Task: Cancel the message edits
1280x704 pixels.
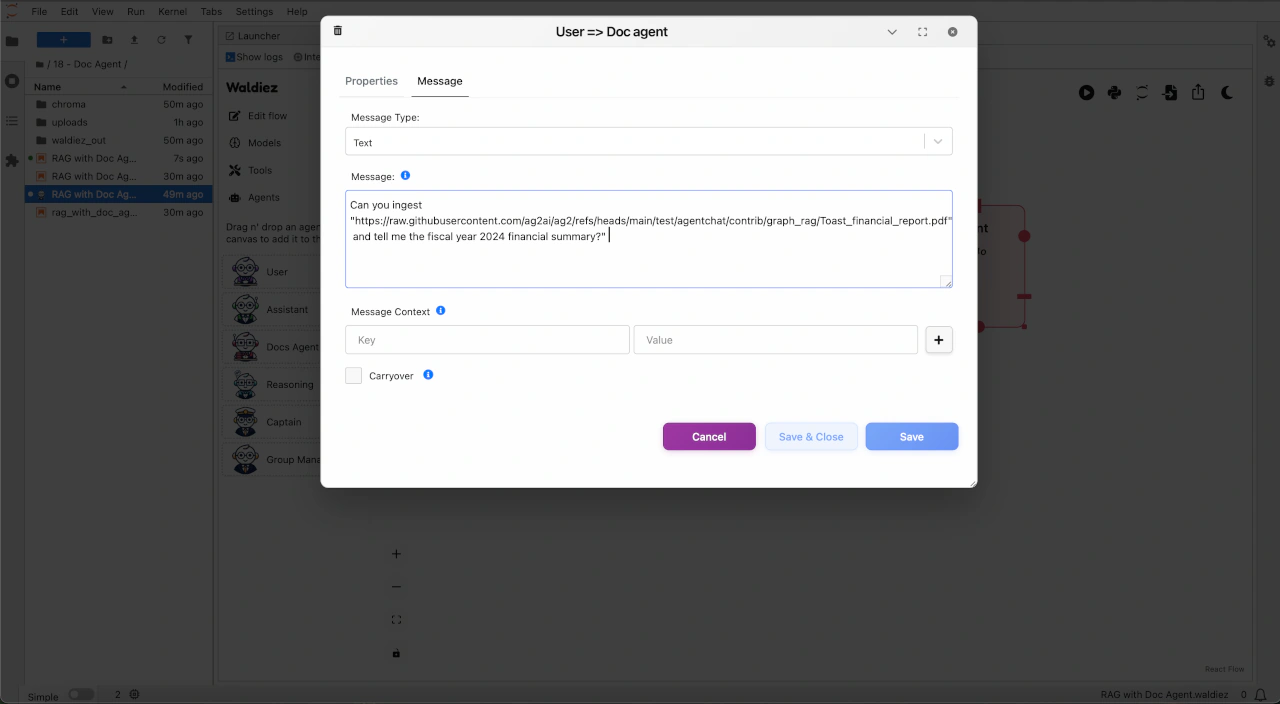Action: [709, 436]
